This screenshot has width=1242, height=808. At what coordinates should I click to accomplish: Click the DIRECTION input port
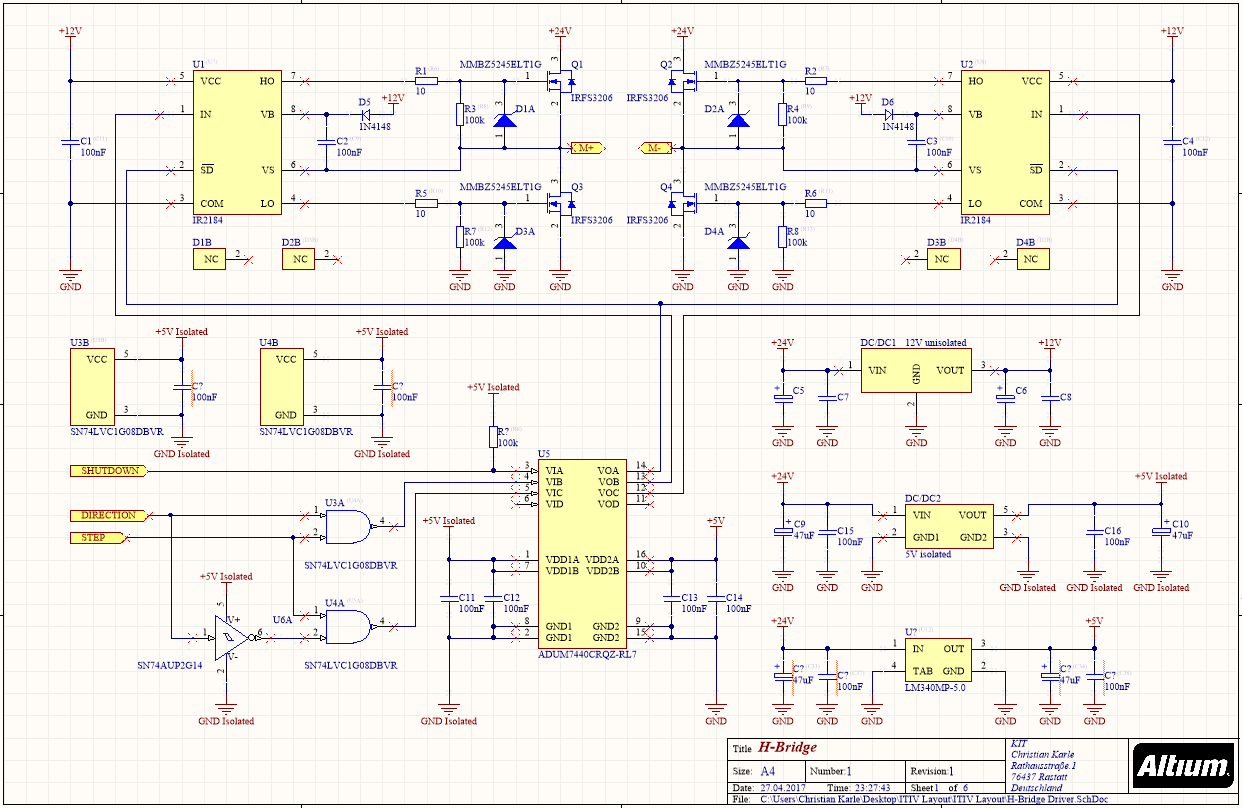pyautogui.click(x=109, y=515)
